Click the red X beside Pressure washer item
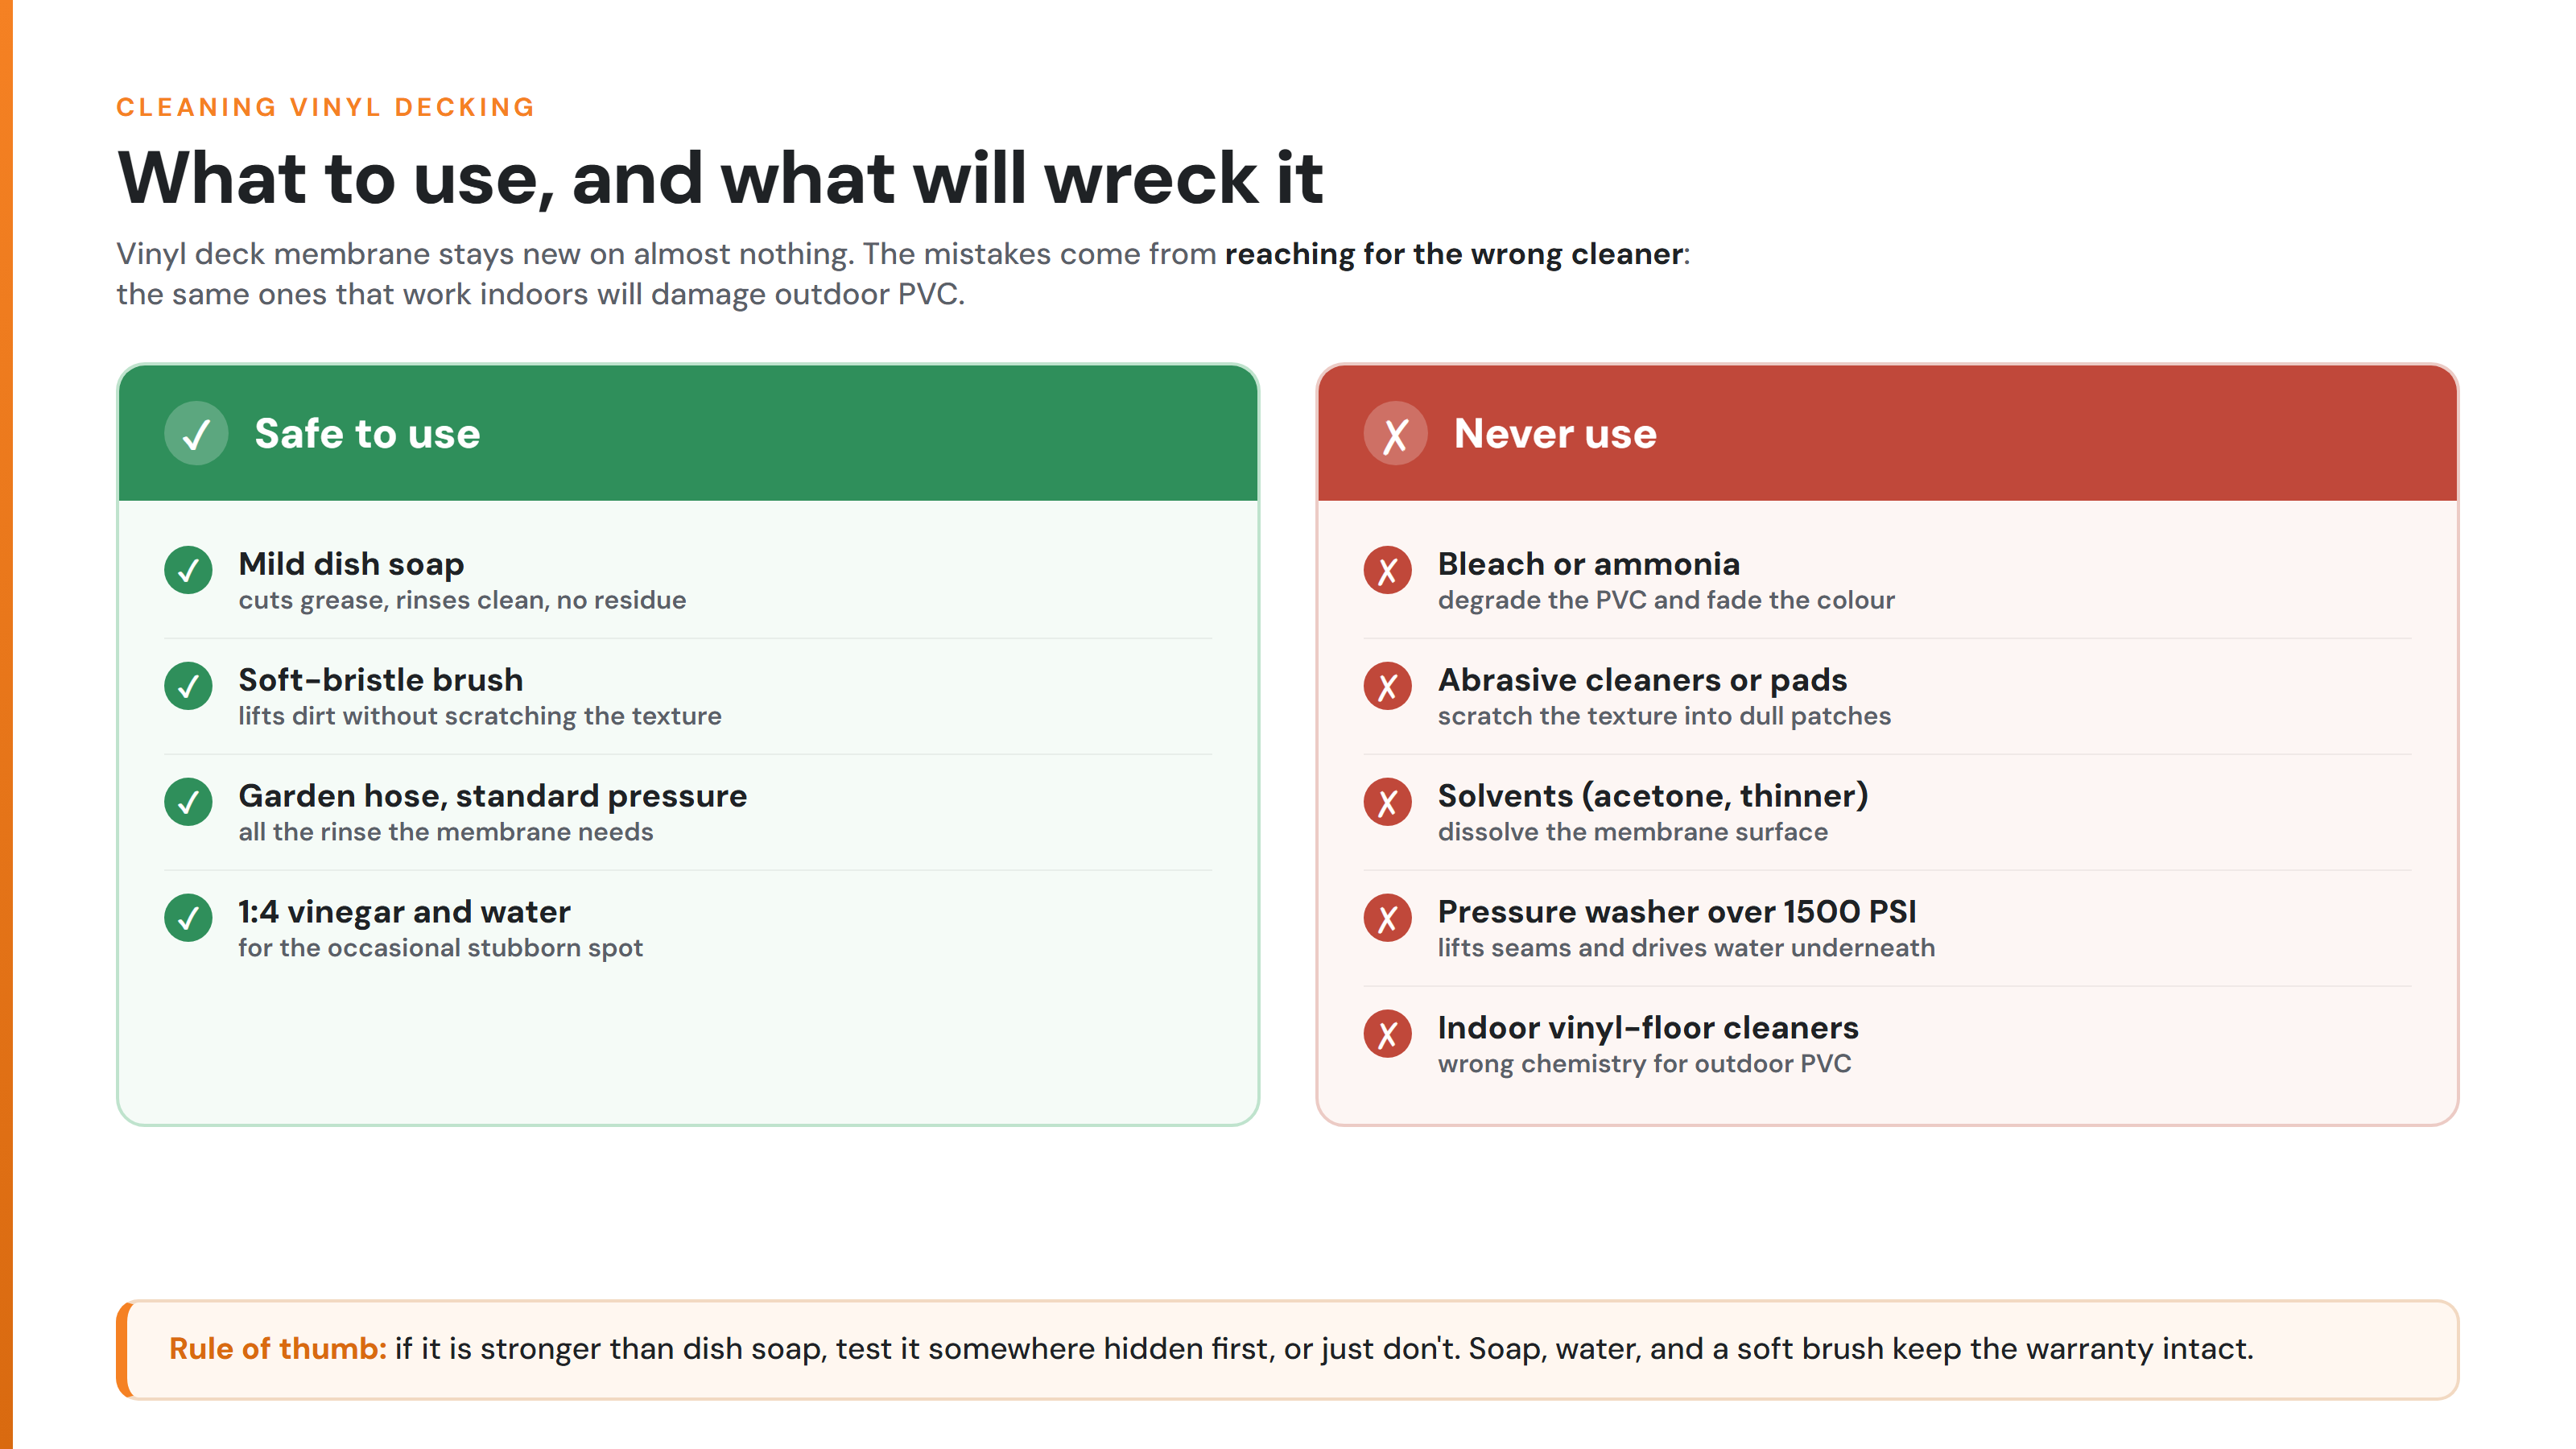 (x=1387, y=918)
